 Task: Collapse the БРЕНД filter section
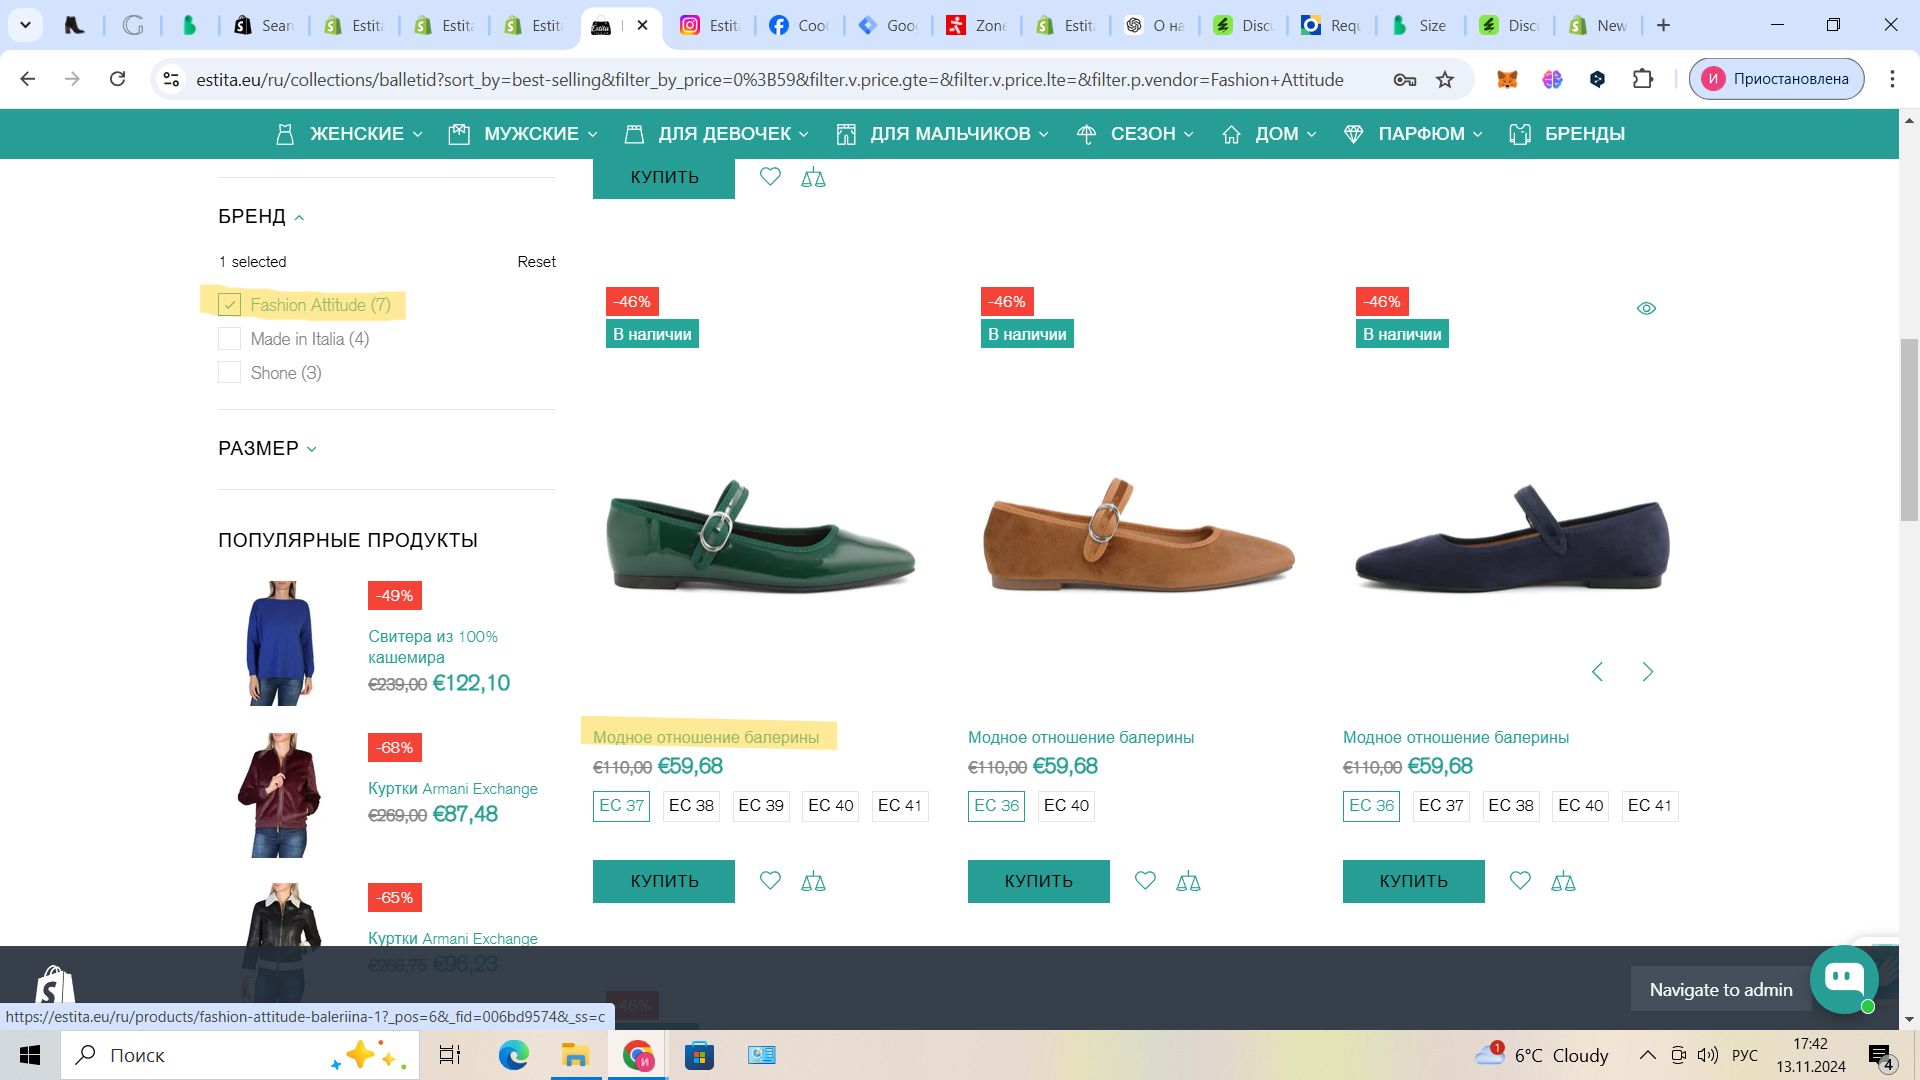pos(261,217)
